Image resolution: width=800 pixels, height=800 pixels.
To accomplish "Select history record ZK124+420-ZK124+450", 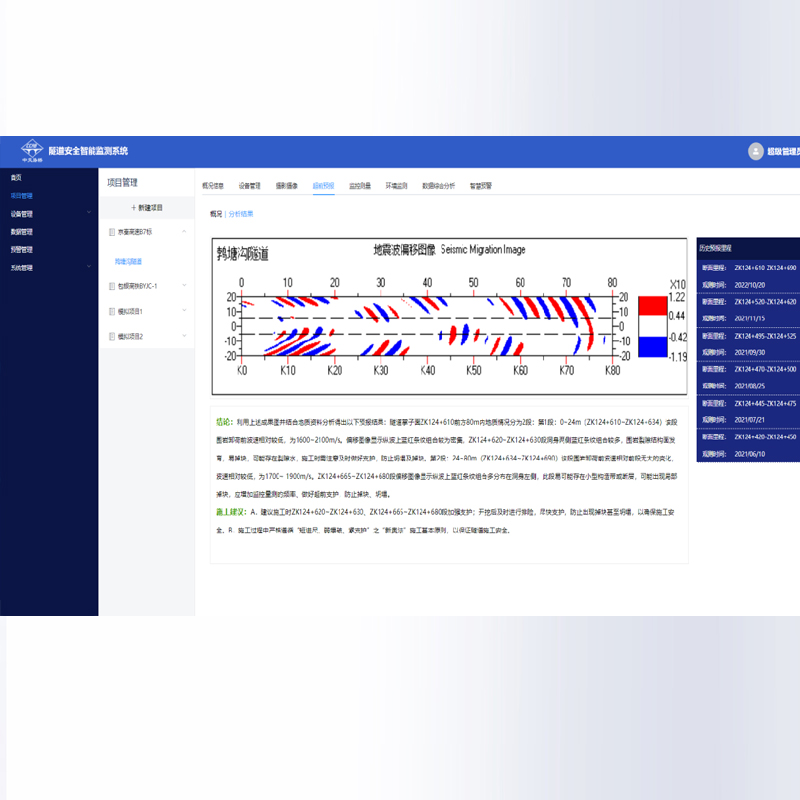I will pos(765,437).
